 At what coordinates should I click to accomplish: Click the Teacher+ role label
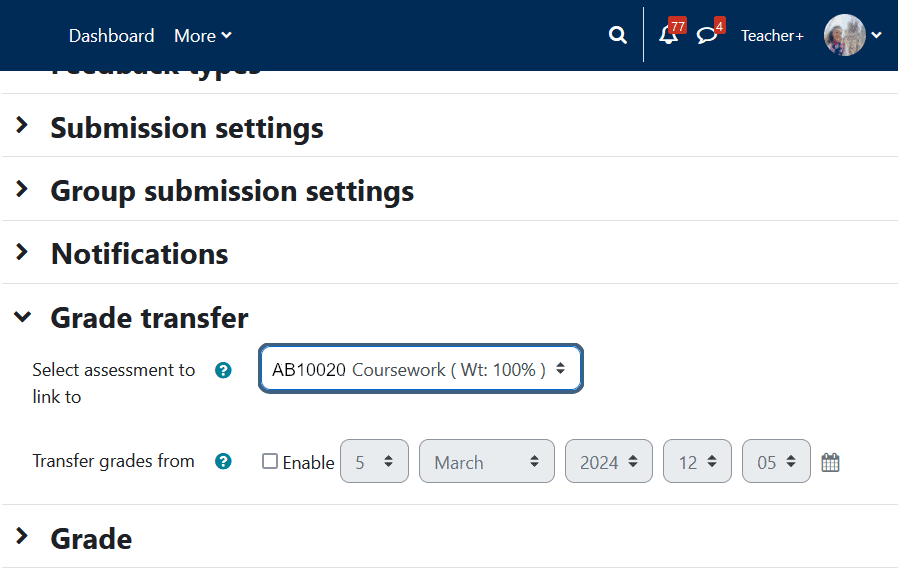tap(772, 36)
